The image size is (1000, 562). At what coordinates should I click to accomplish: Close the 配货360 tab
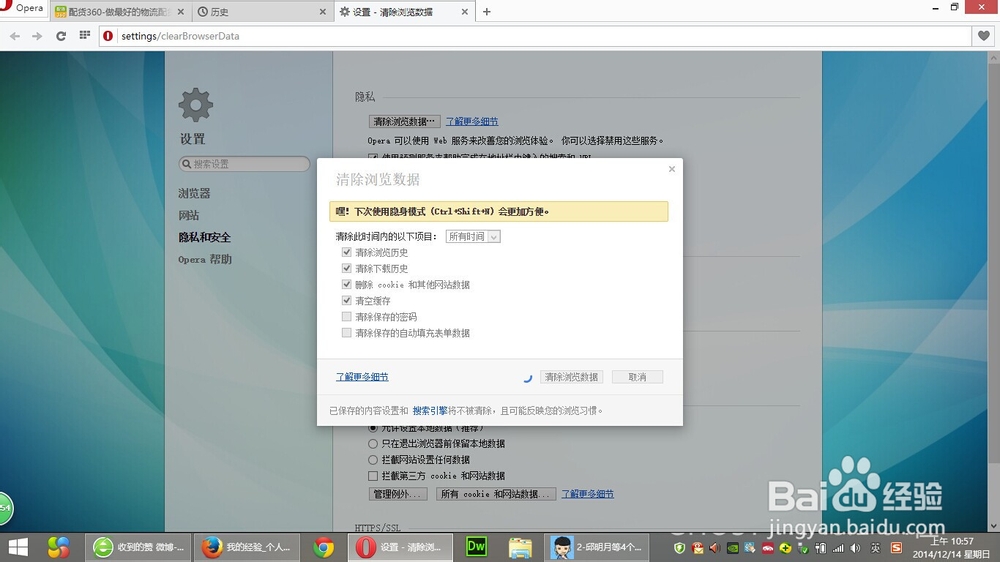pos(180,11)
